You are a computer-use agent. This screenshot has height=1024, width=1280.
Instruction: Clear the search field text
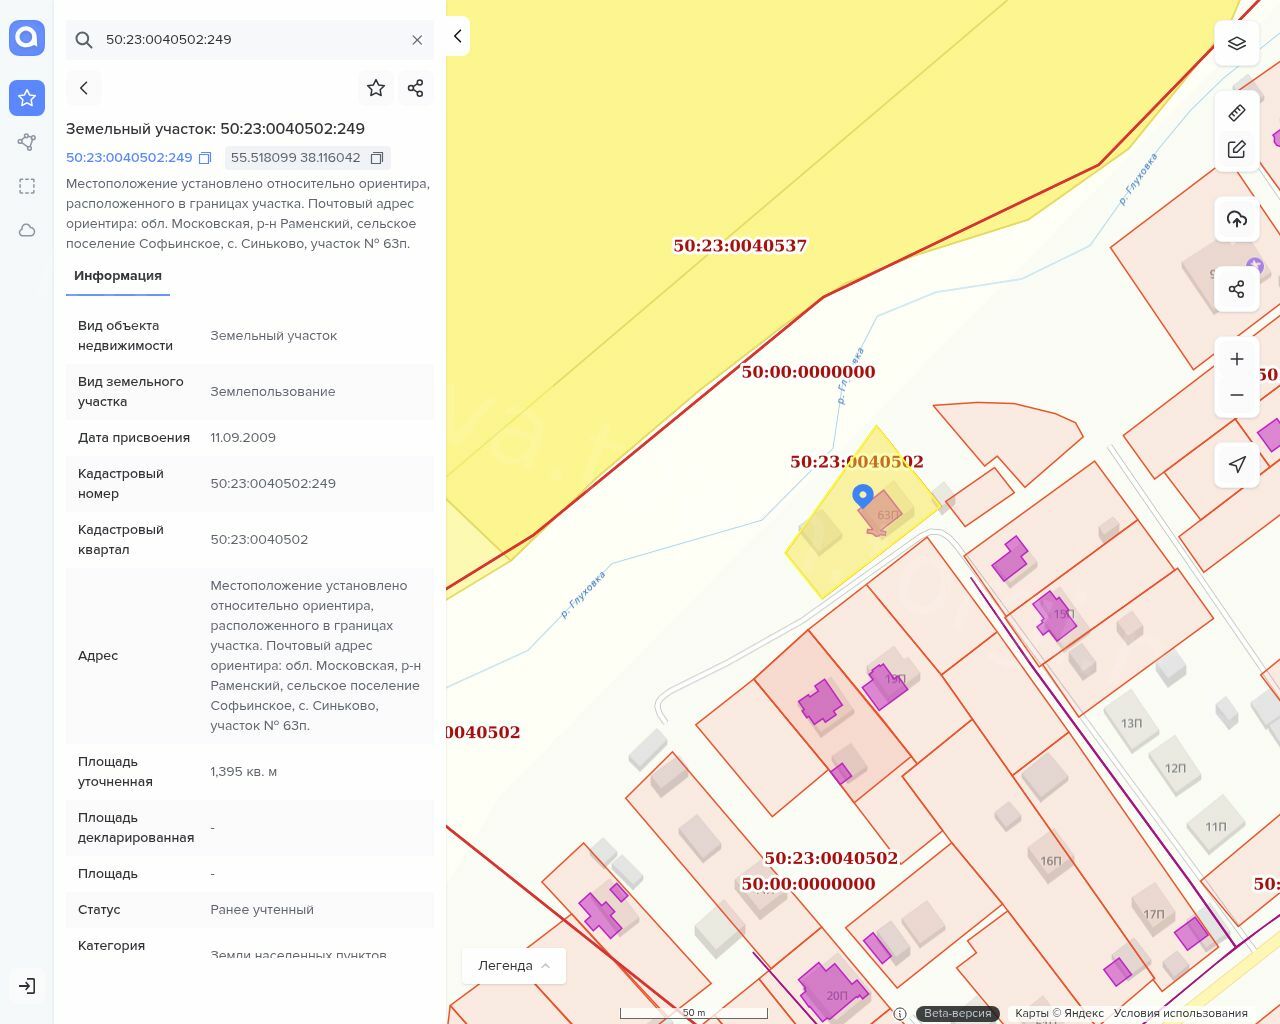click(417, 40)
